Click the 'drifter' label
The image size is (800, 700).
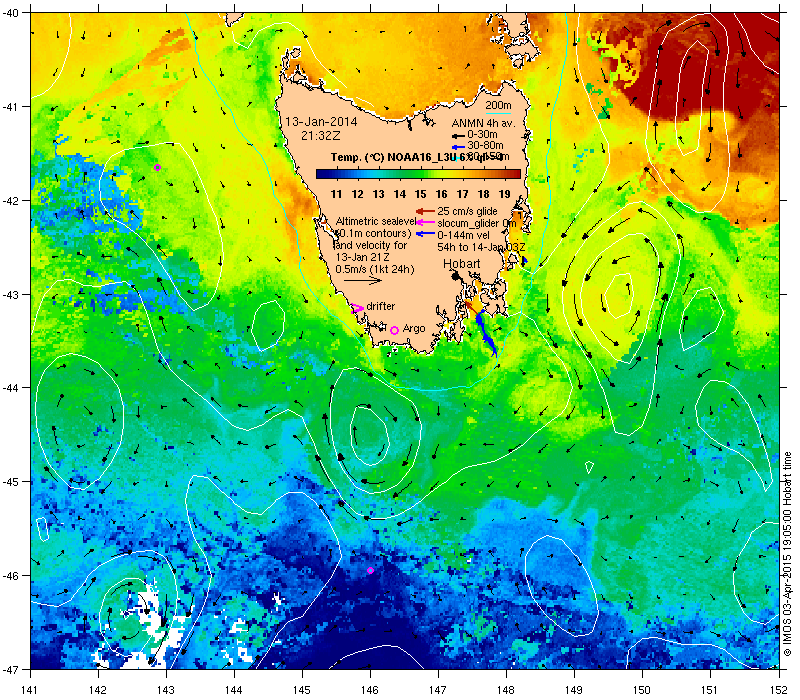(381, 306)
